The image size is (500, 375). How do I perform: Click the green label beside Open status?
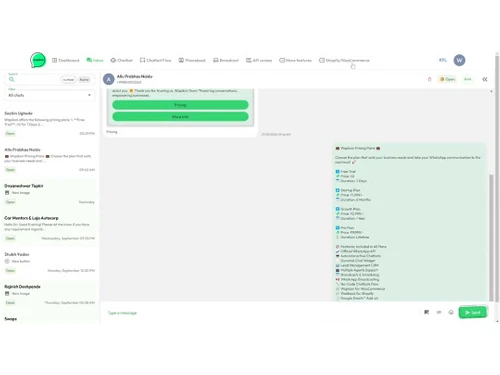(x=468, y=79)
